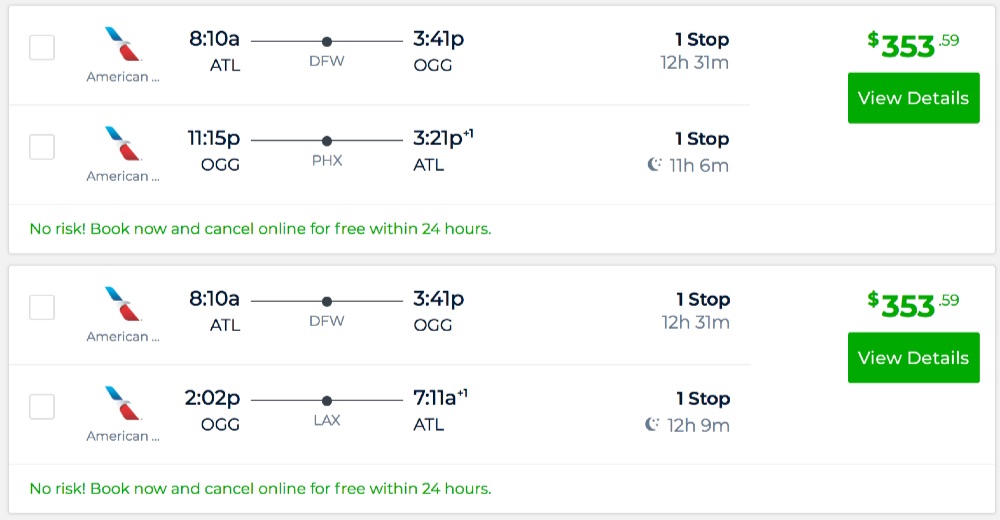Image resolution: width=1000 pixels, height=520 pixels.
Task: Click the $353.59 price on top itinerary
Action: click(912, 45)
